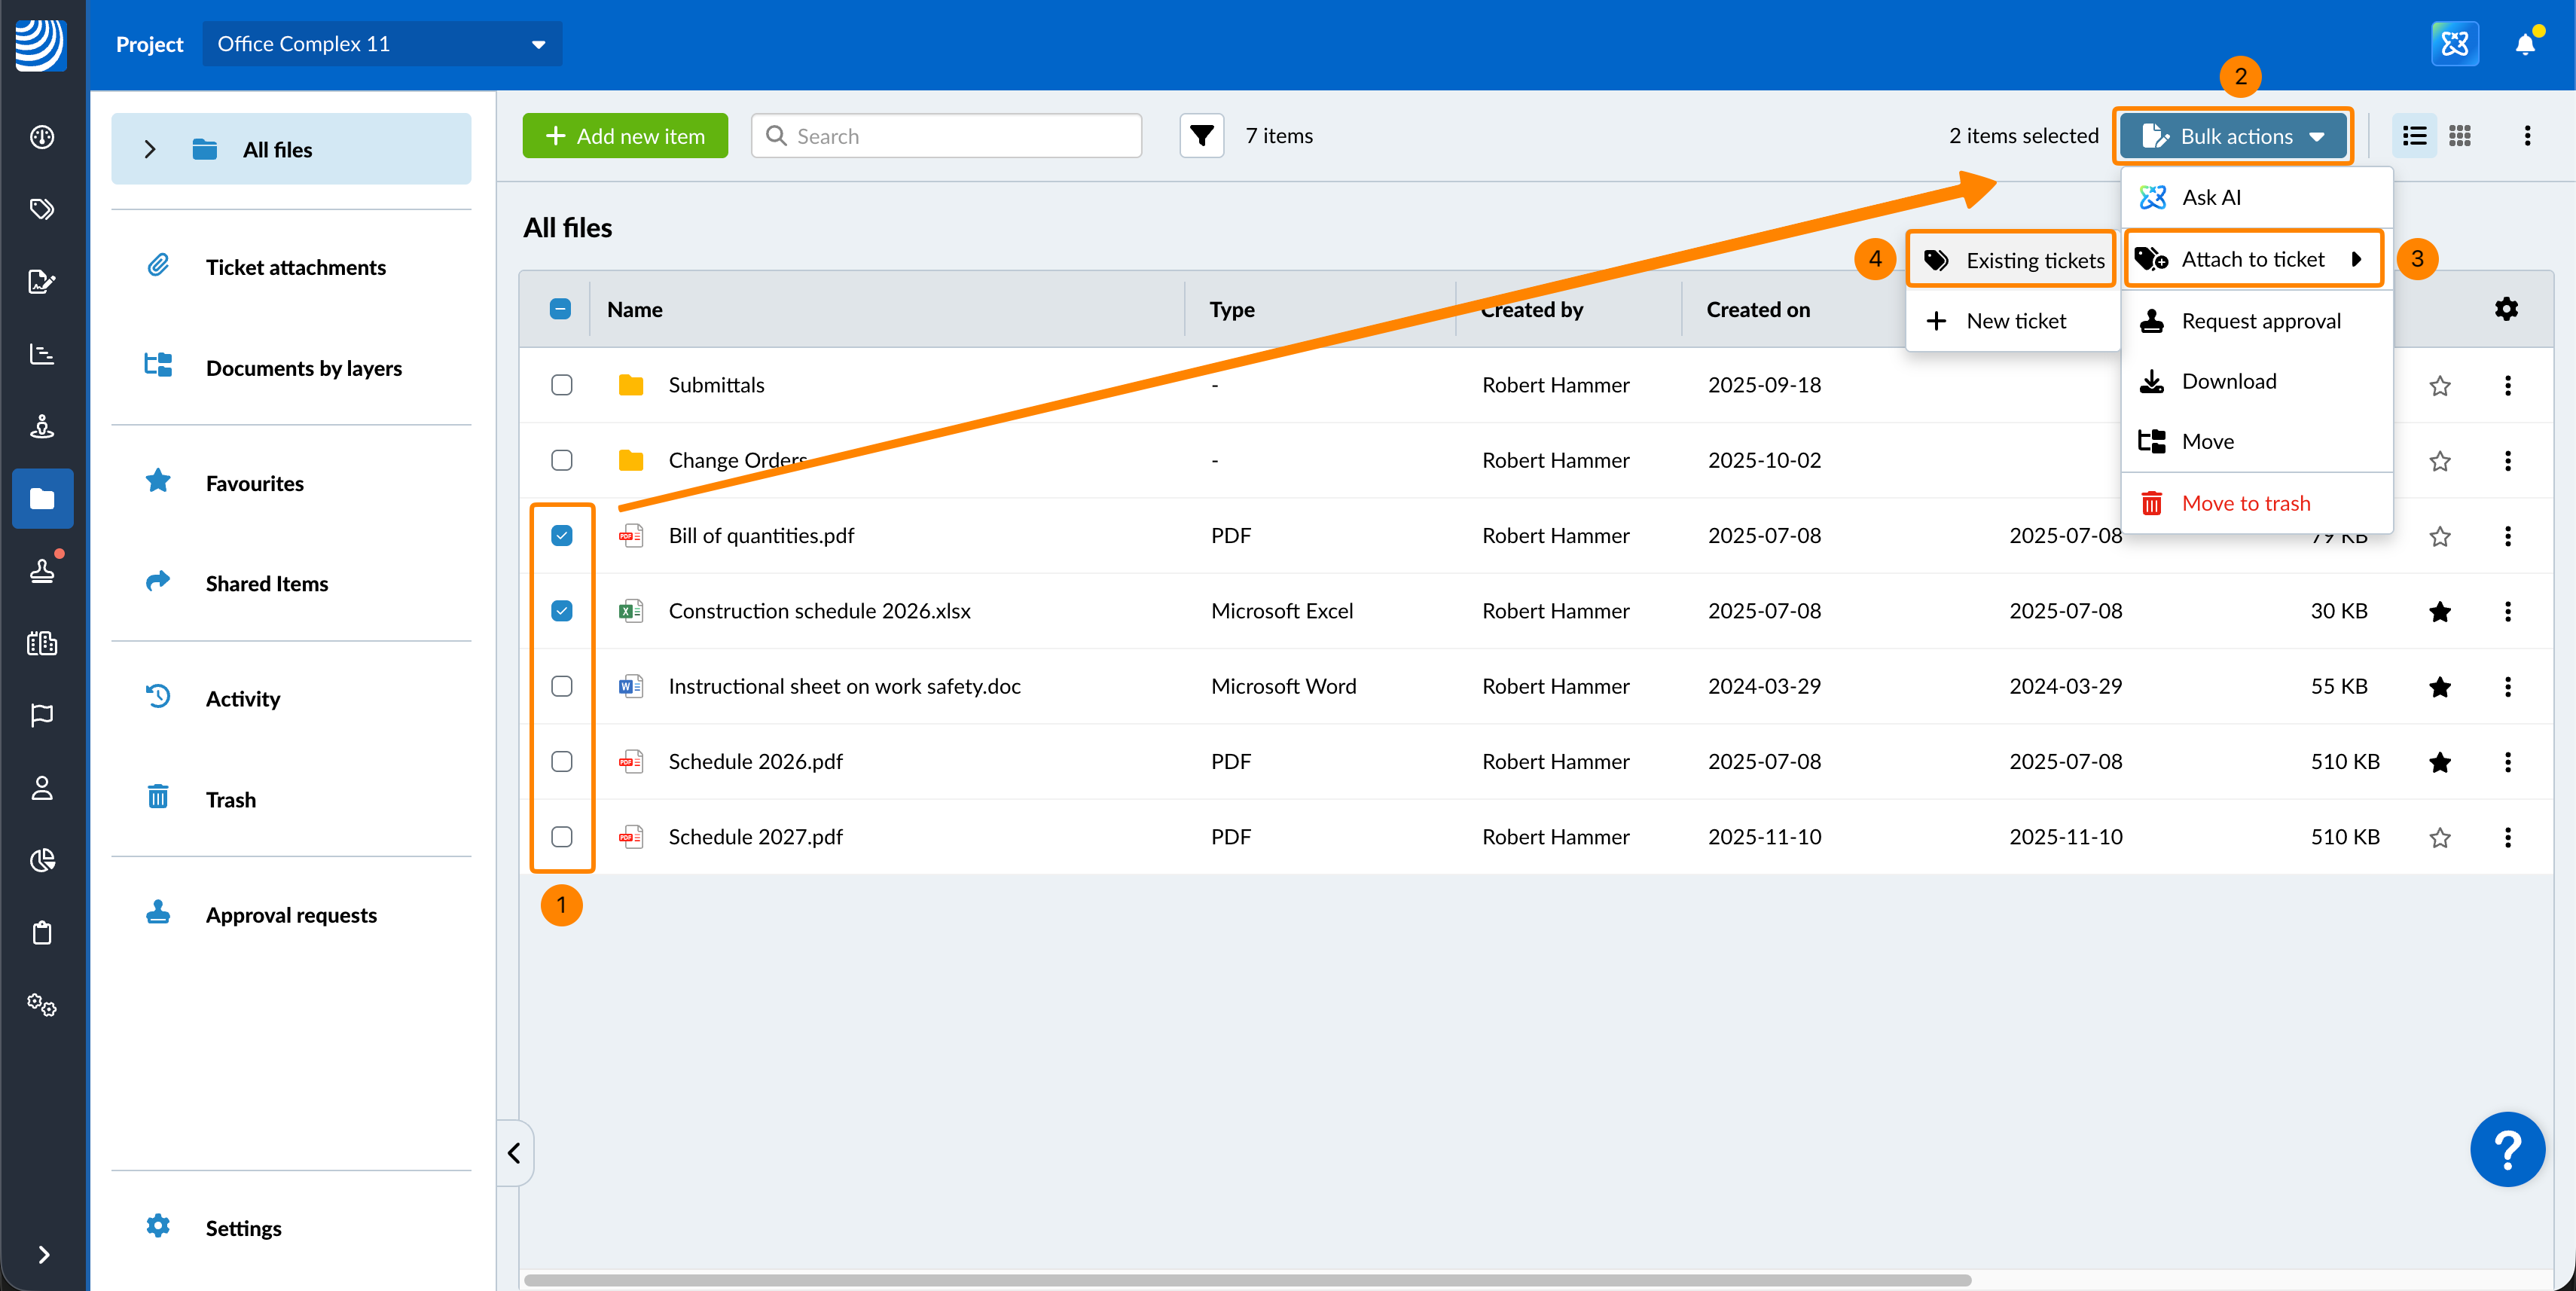
Task: Click the Add new item button
Action: tap(625, 136)
